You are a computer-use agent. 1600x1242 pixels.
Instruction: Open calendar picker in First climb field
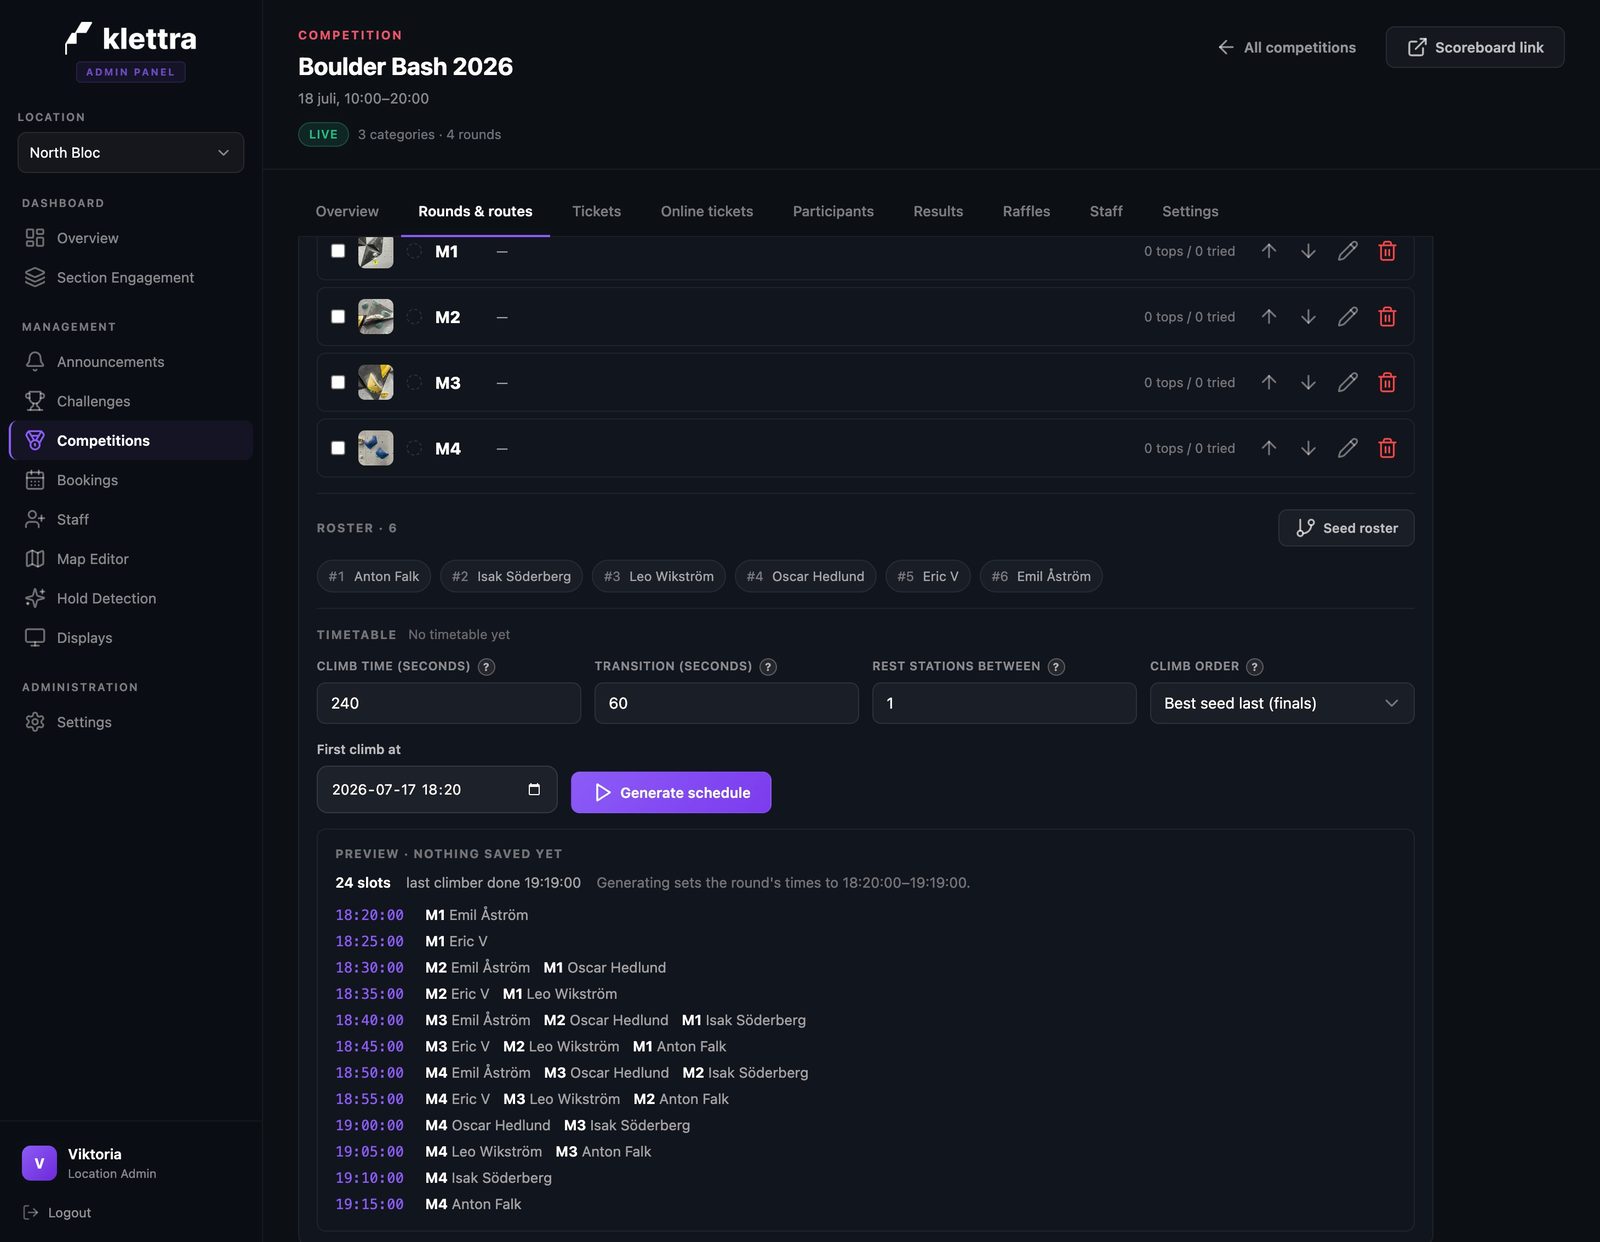(x=534, y=789)
